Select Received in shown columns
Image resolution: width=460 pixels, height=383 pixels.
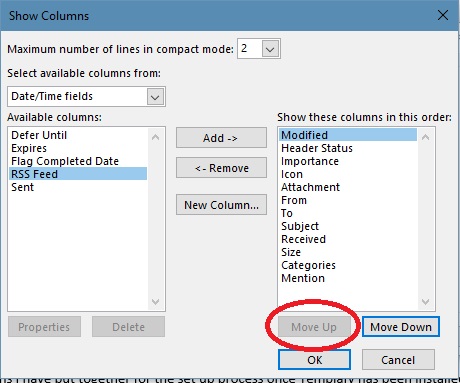(x=348, y=239)
